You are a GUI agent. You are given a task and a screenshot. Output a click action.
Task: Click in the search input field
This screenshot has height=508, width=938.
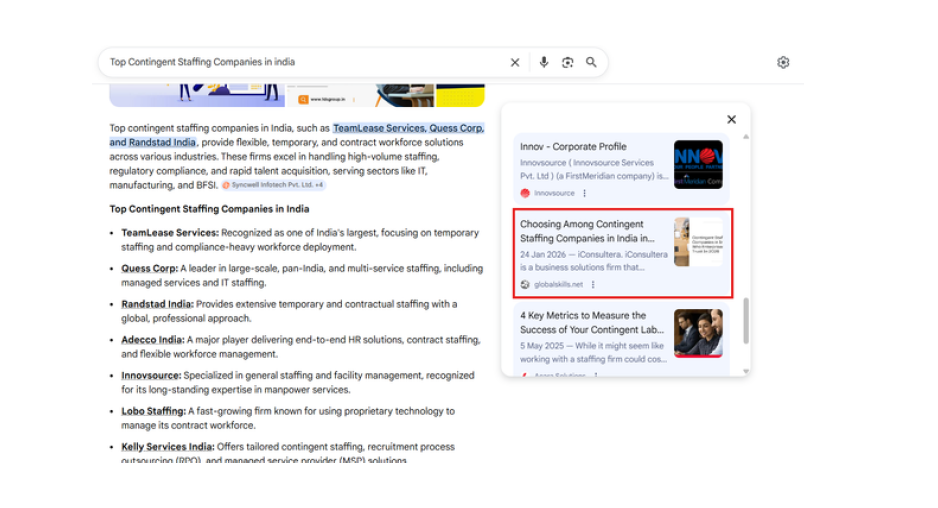300,62
